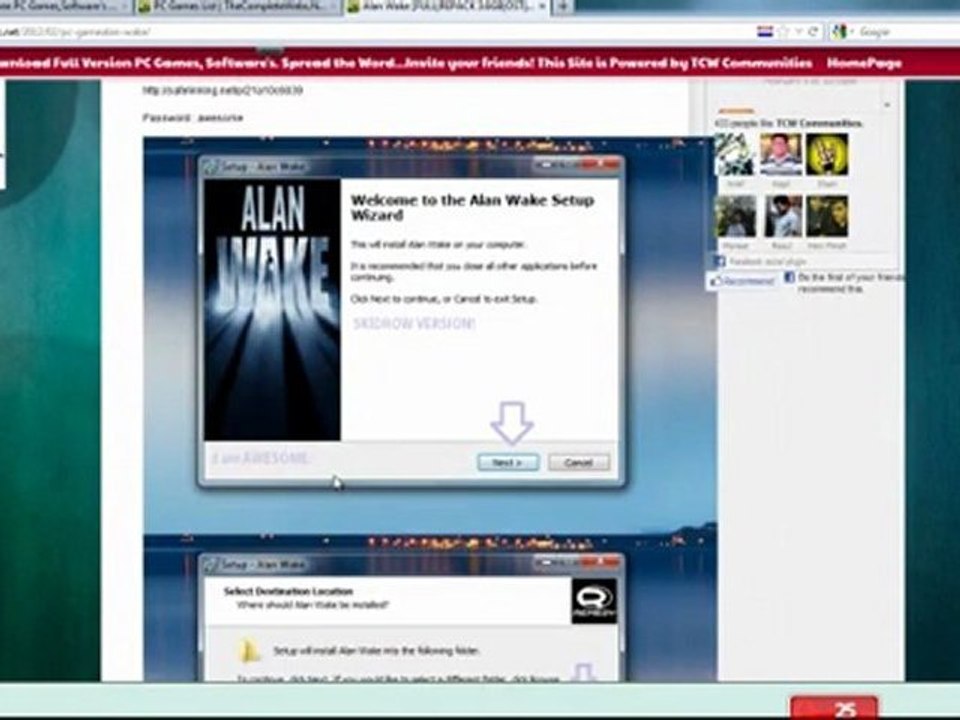Bookmark the page with the star icon
This screenshot has width=960, height=720.
pos(783,32)
